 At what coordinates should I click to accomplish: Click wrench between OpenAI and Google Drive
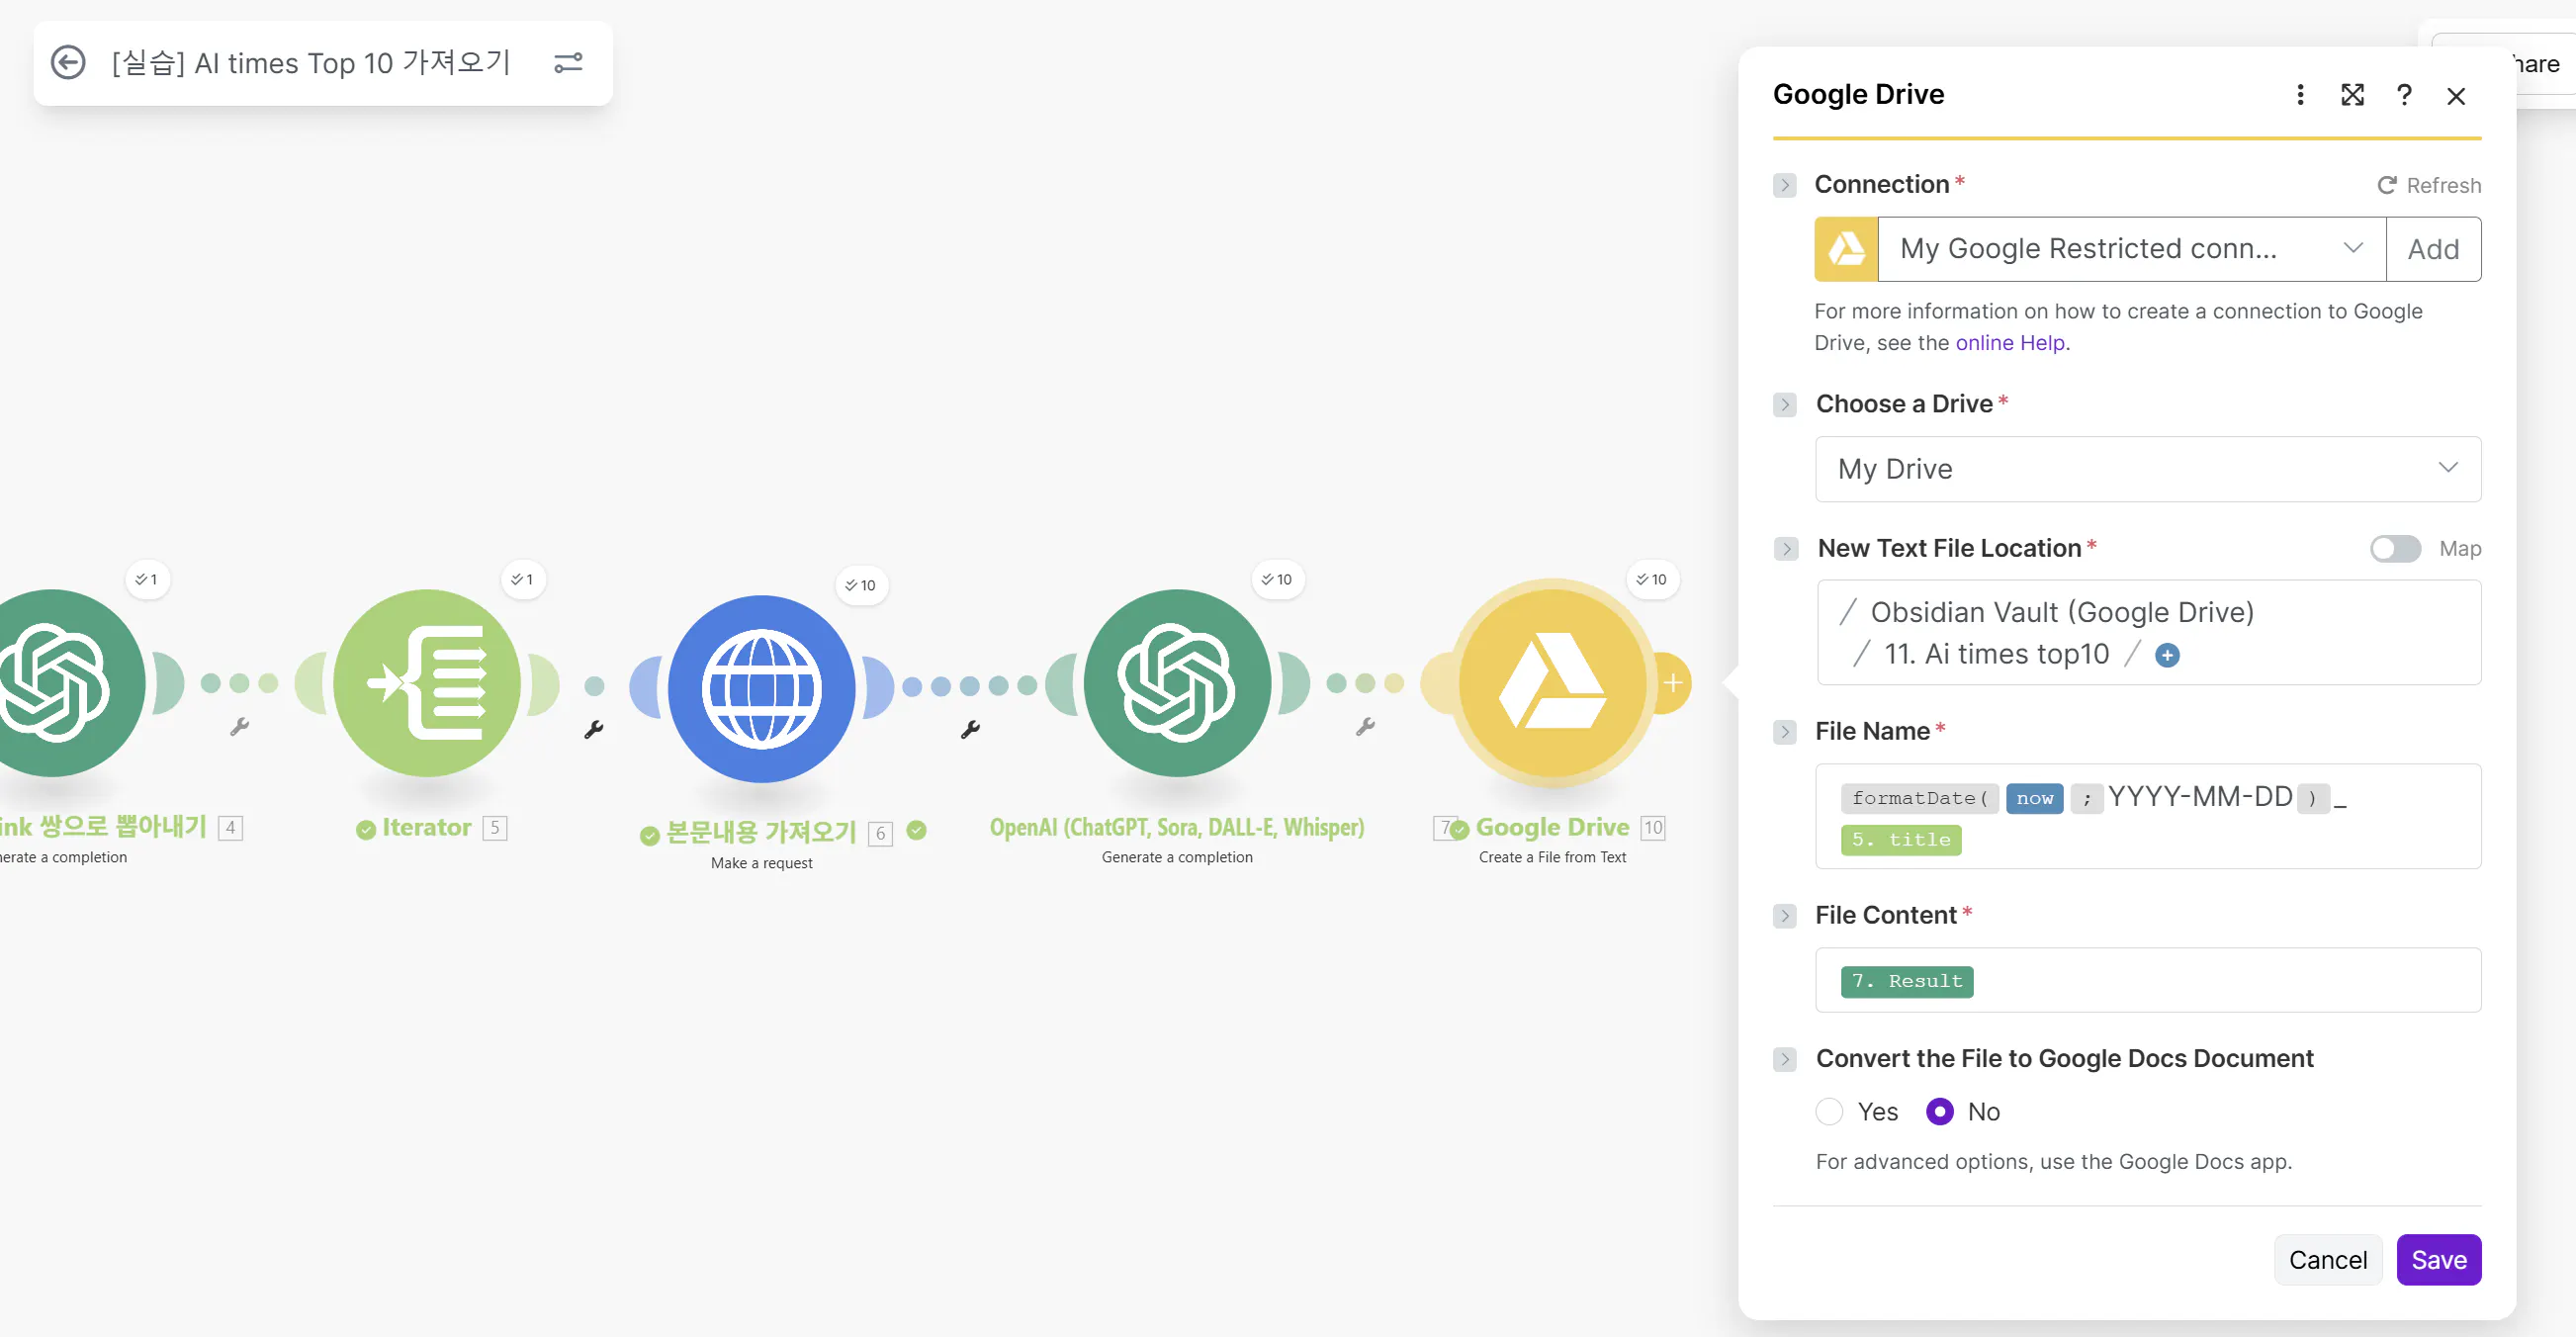coord(1365,727)
